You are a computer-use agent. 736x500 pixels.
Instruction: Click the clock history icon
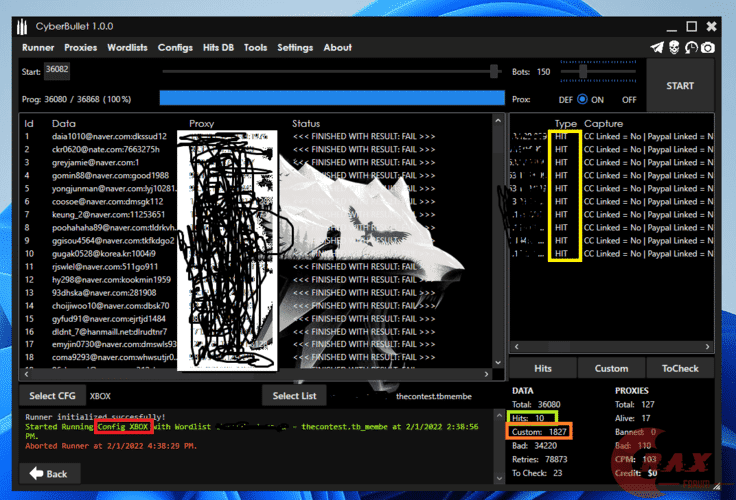click(691, 47)
